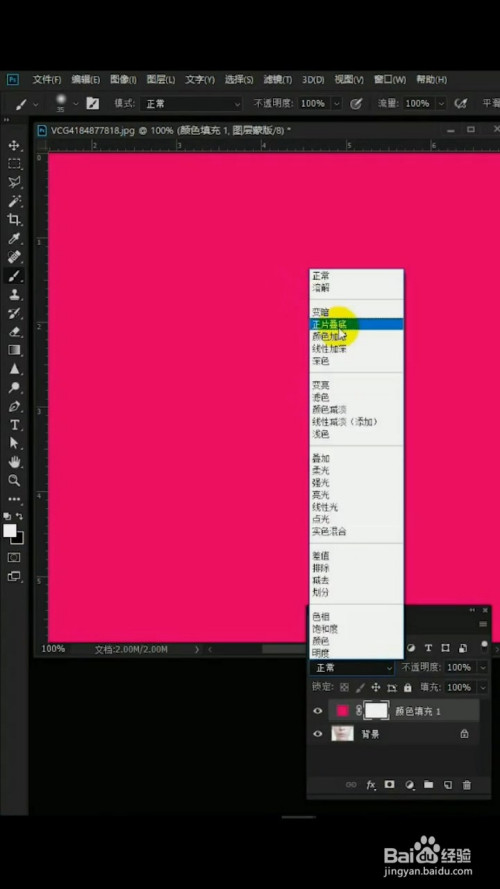
Task: Create a new layer from Layers panel
Action: (x=447, y=785)
